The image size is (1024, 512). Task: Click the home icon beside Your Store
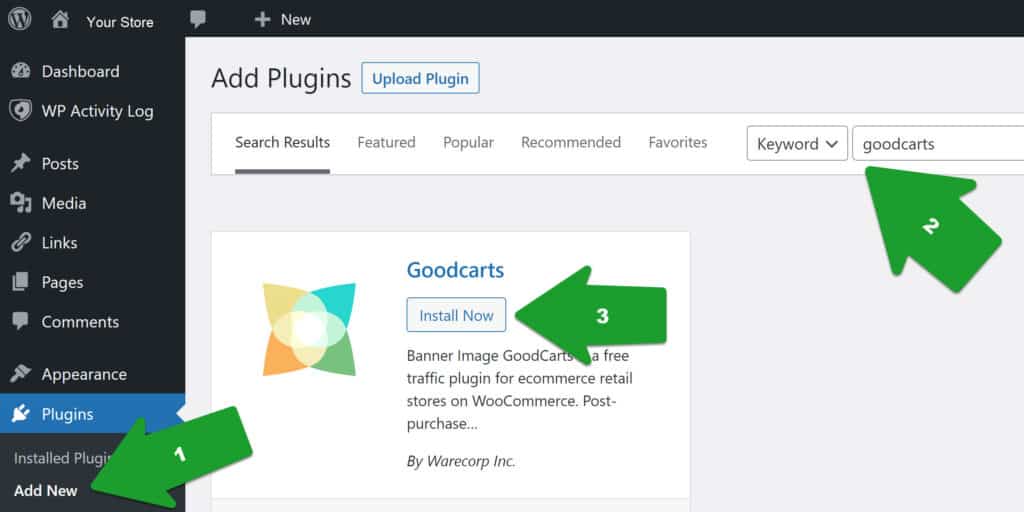point(60,20)
